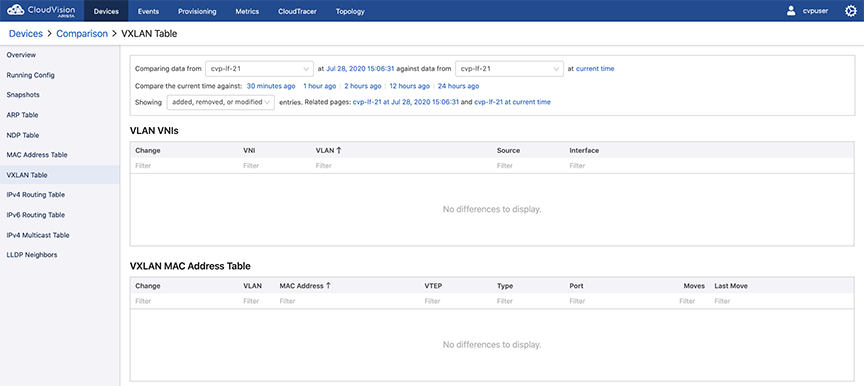The height and width of the screenshot is (386, 864).
Task: Click the VTEP filter field
Action: [457, 301]
